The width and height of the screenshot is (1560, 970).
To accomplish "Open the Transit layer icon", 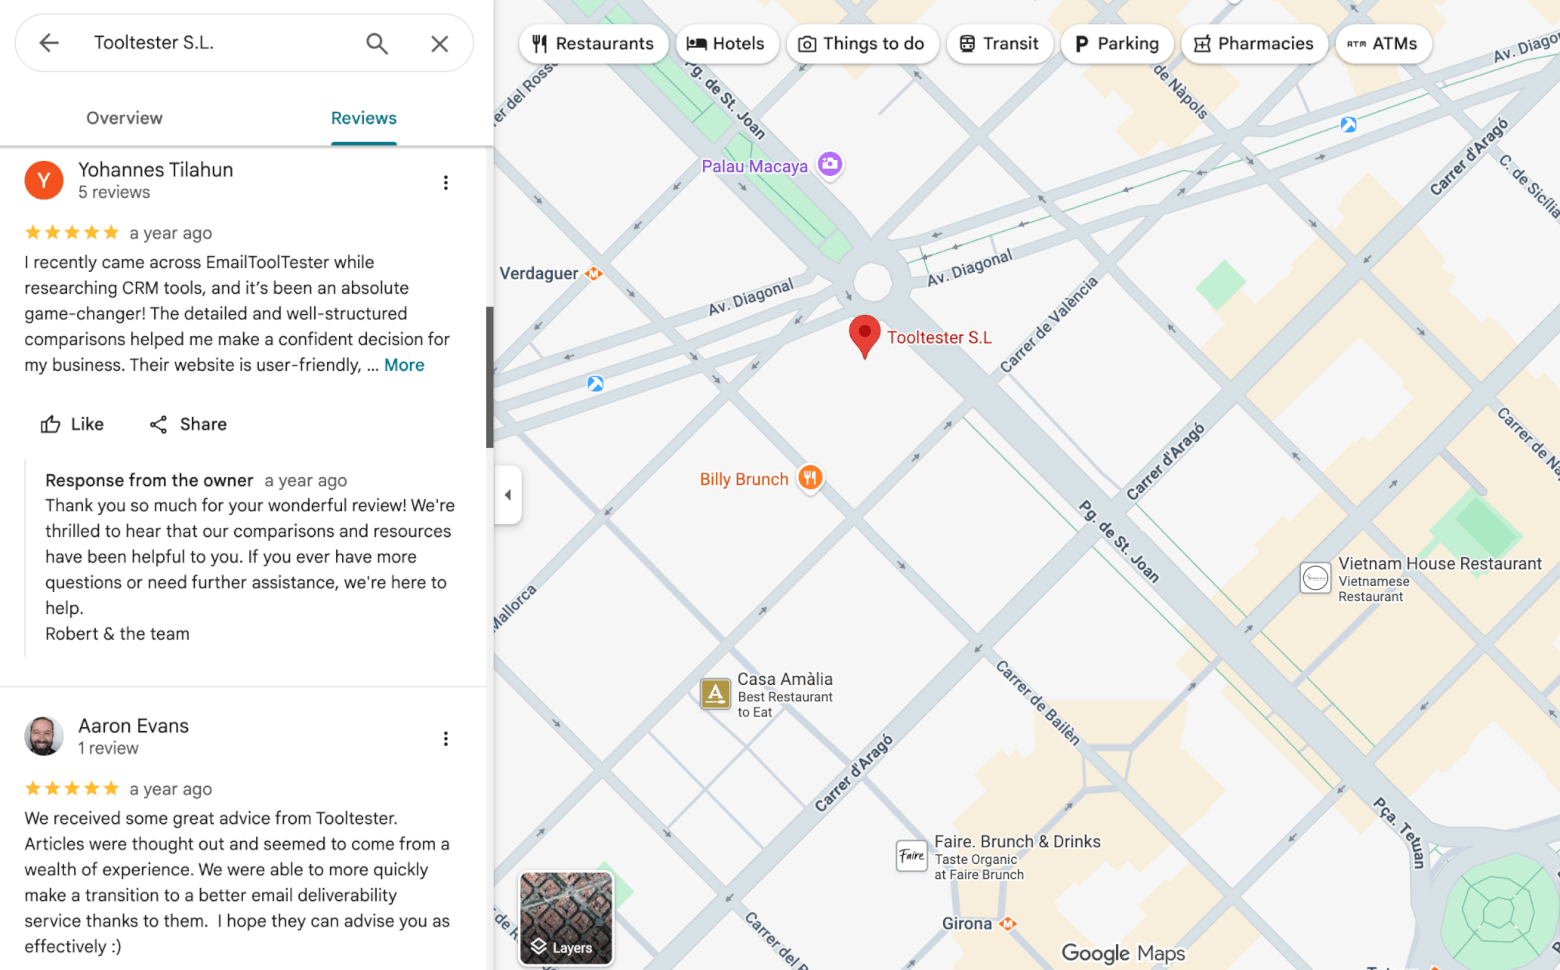I will 966,43.
